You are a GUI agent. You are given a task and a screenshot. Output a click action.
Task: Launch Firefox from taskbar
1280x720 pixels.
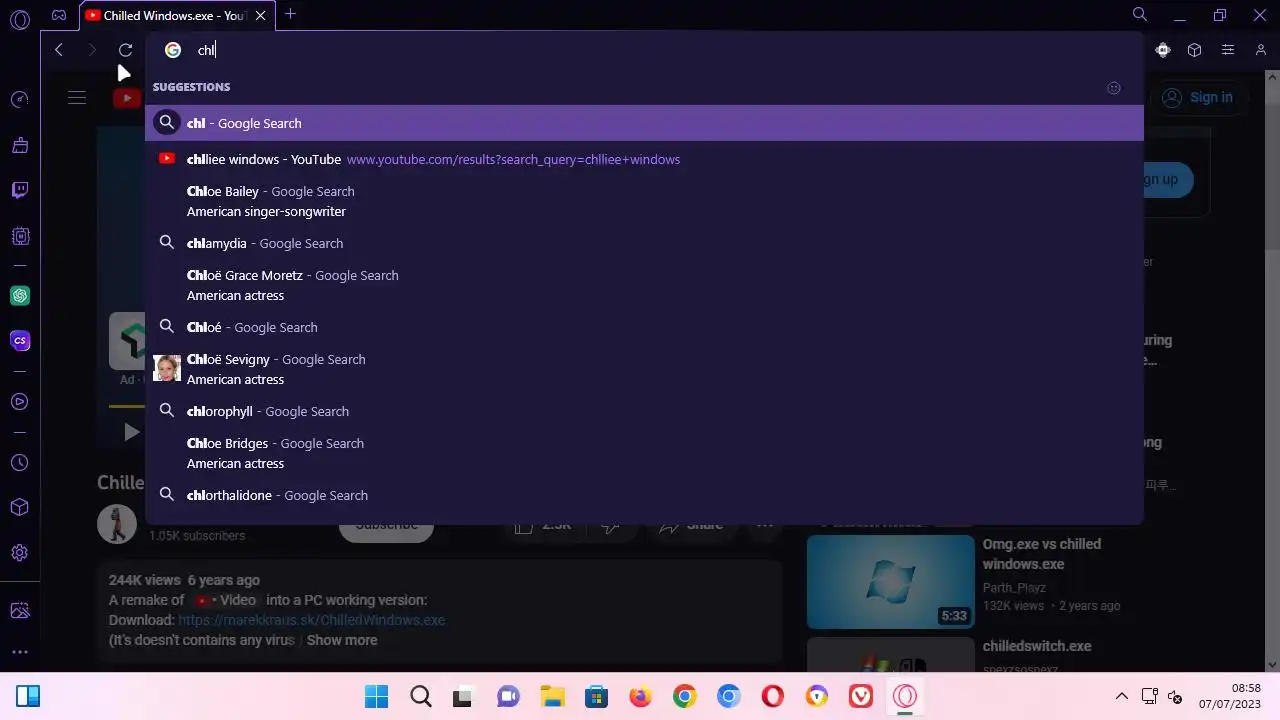click(640, 696)
